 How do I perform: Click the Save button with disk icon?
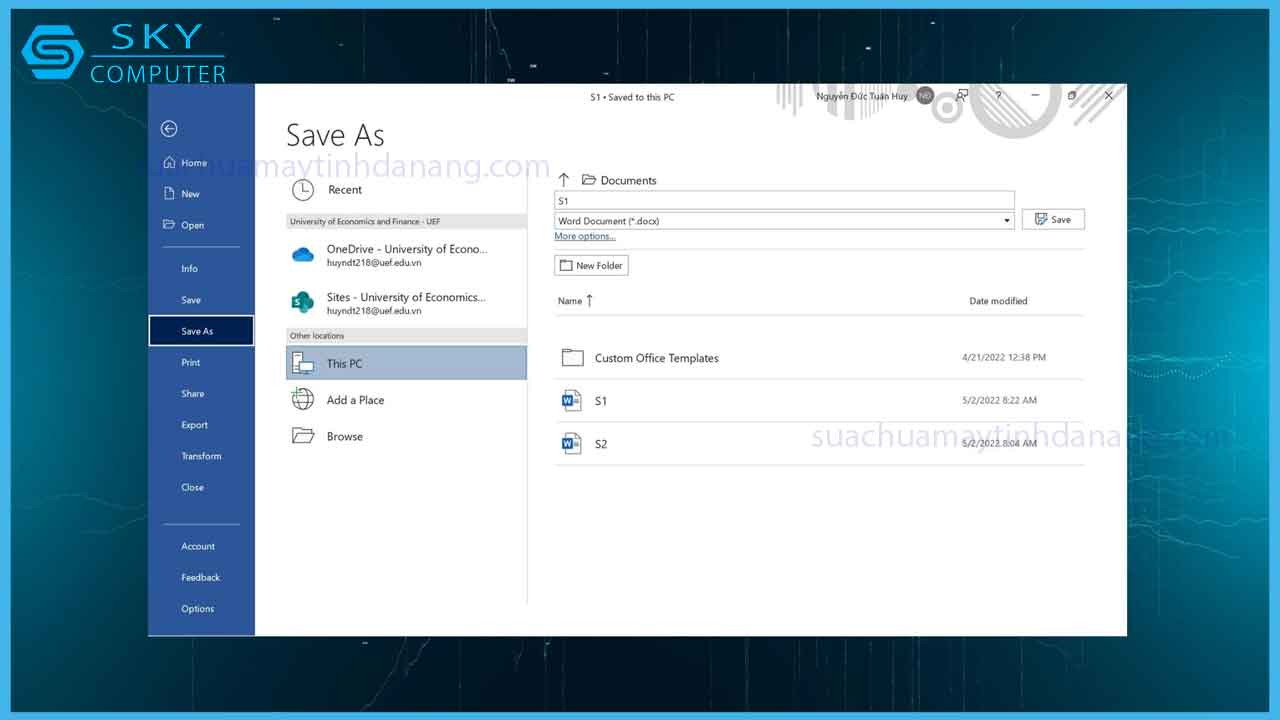tap(1053, 219)
